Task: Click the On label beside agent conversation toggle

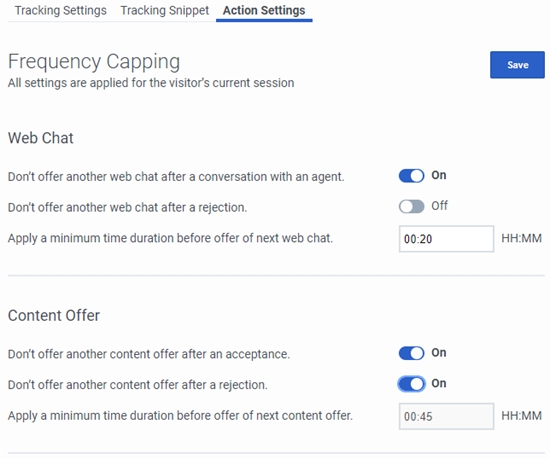Action: [439, 175]
